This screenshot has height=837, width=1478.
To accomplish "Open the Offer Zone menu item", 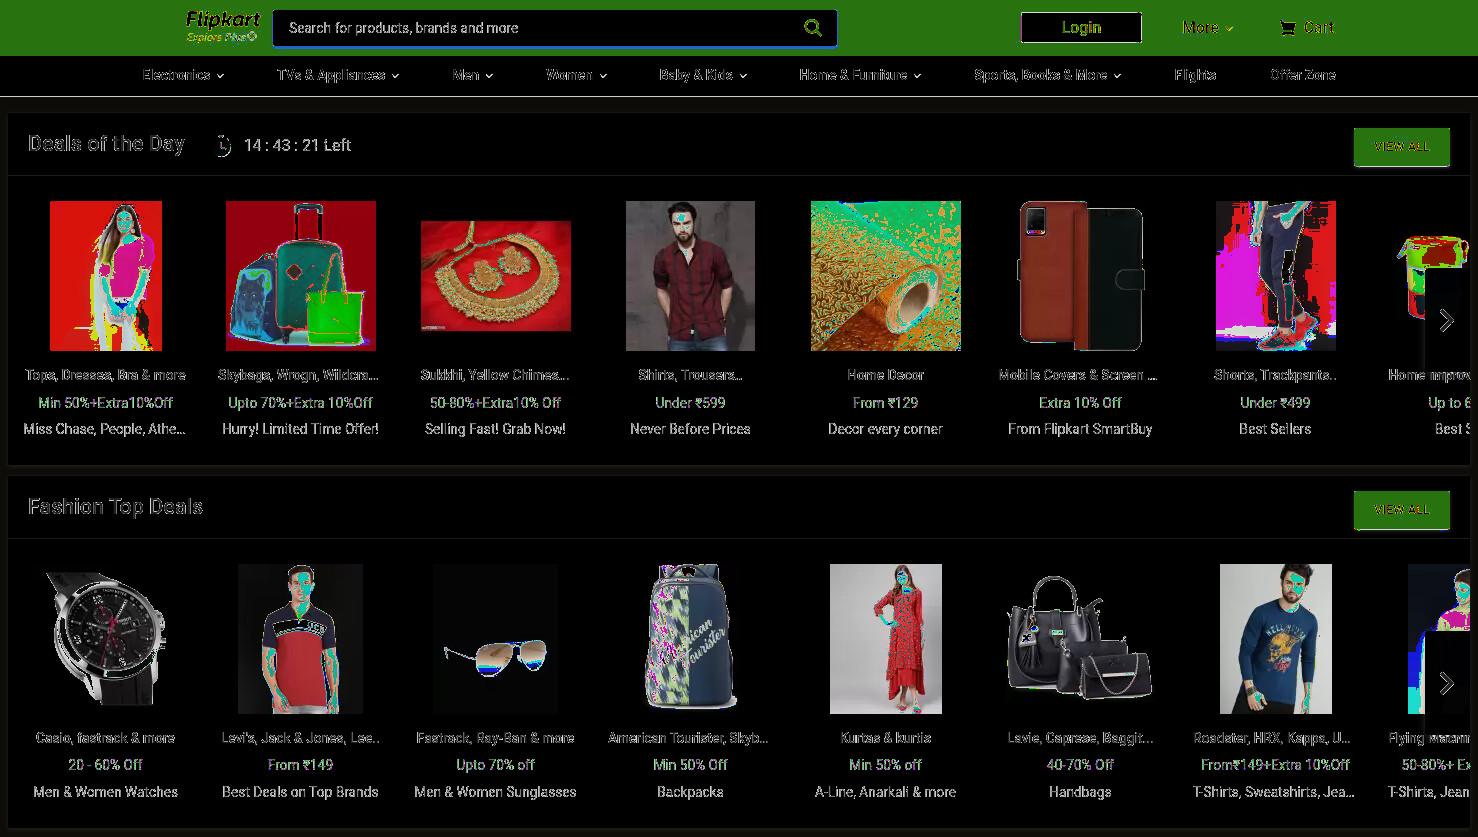I will (1303, 75).
